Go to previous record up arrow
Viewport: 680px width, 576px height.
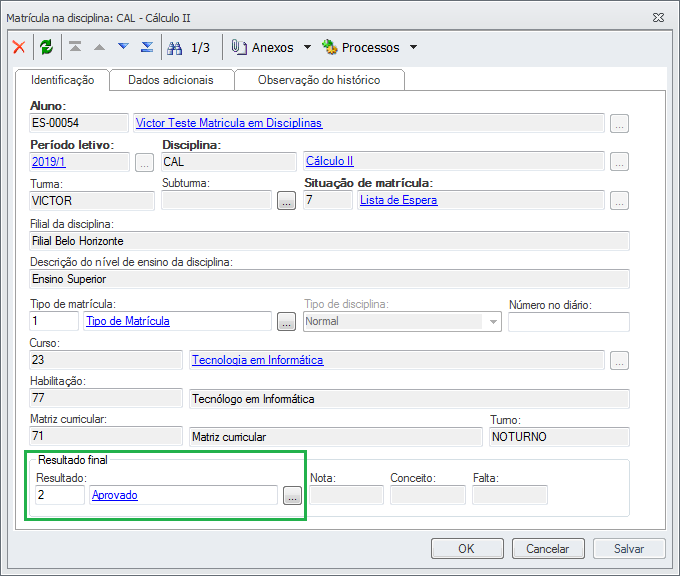[x=99, y=47]
